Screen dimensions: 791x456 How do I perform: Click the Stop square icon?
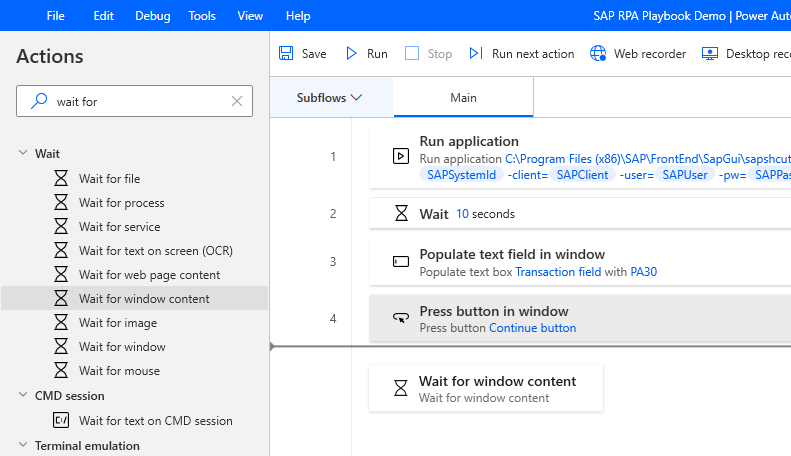[412, 53]
